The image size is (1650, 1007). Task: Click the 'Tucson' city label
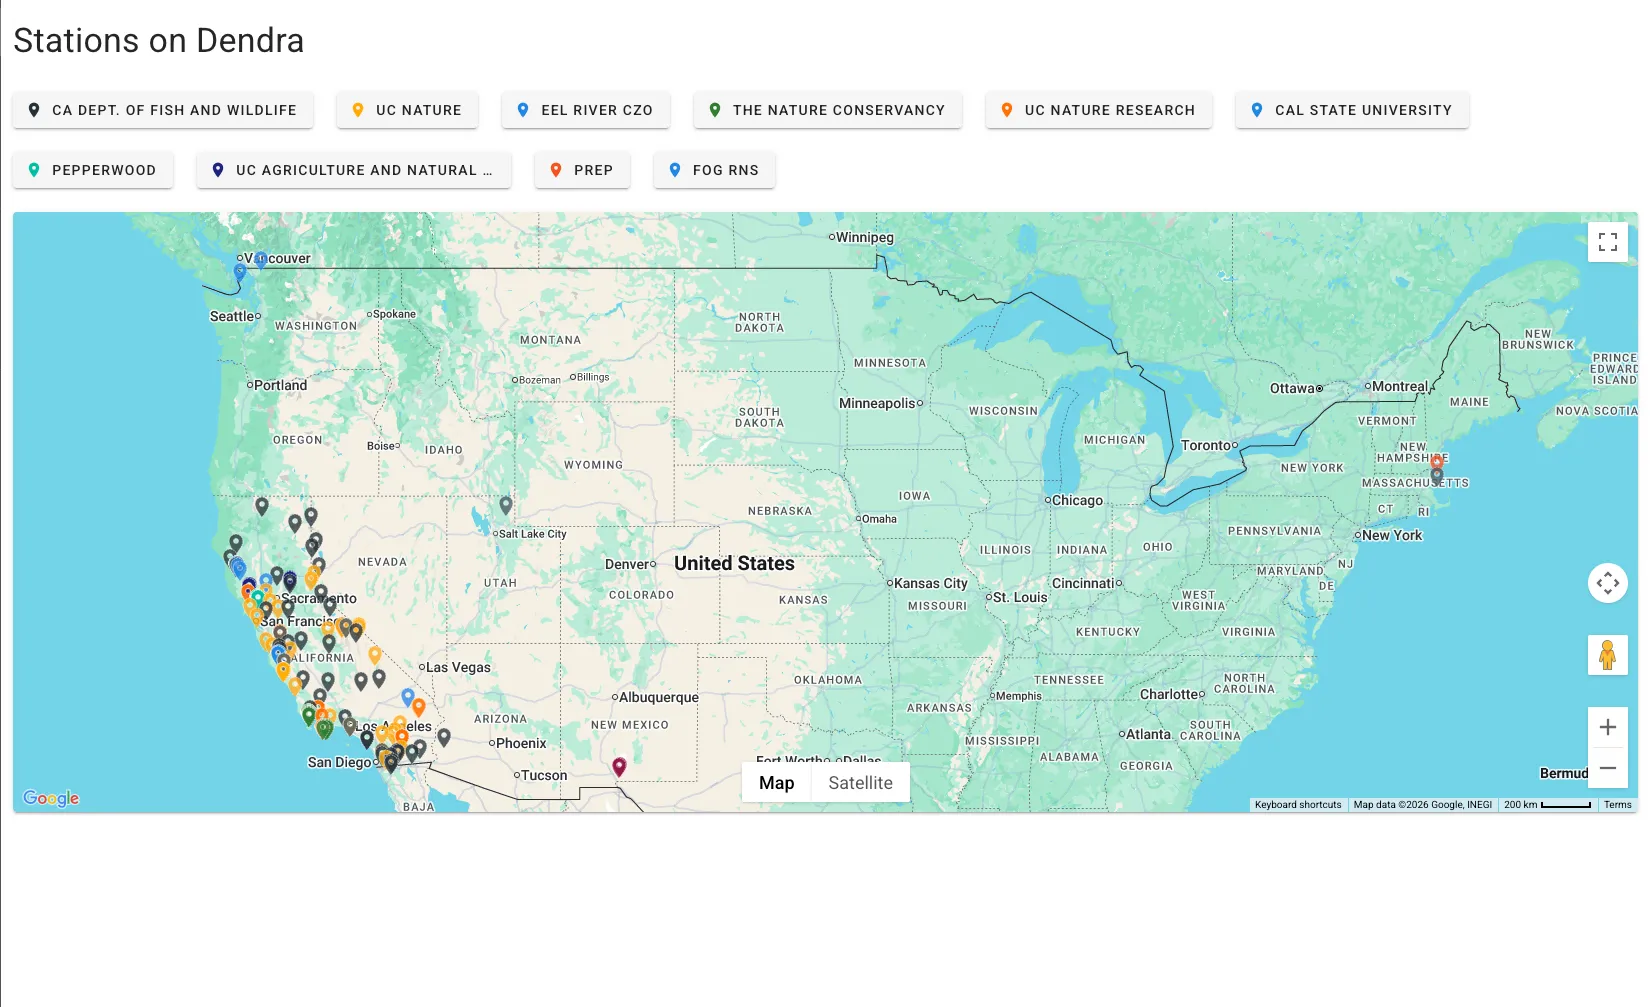[544, 776]
